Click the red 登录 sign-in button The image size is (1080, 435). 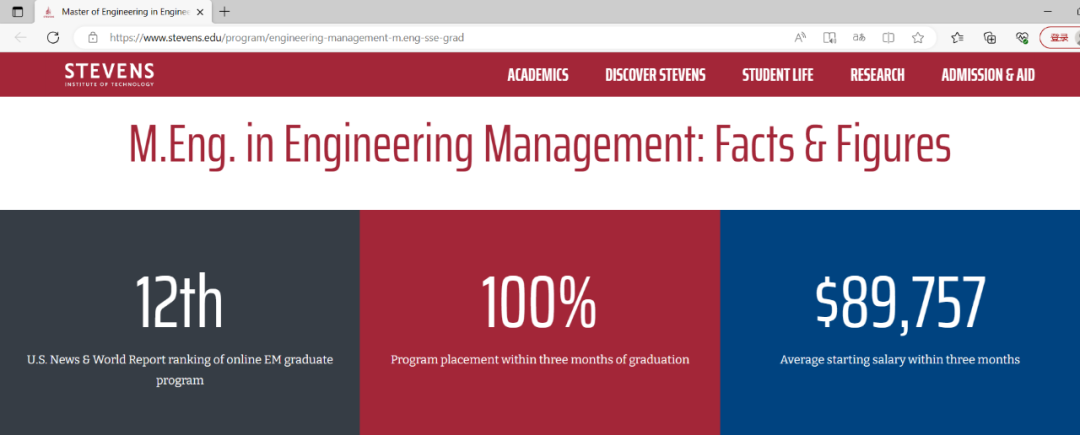(1059, 38)
